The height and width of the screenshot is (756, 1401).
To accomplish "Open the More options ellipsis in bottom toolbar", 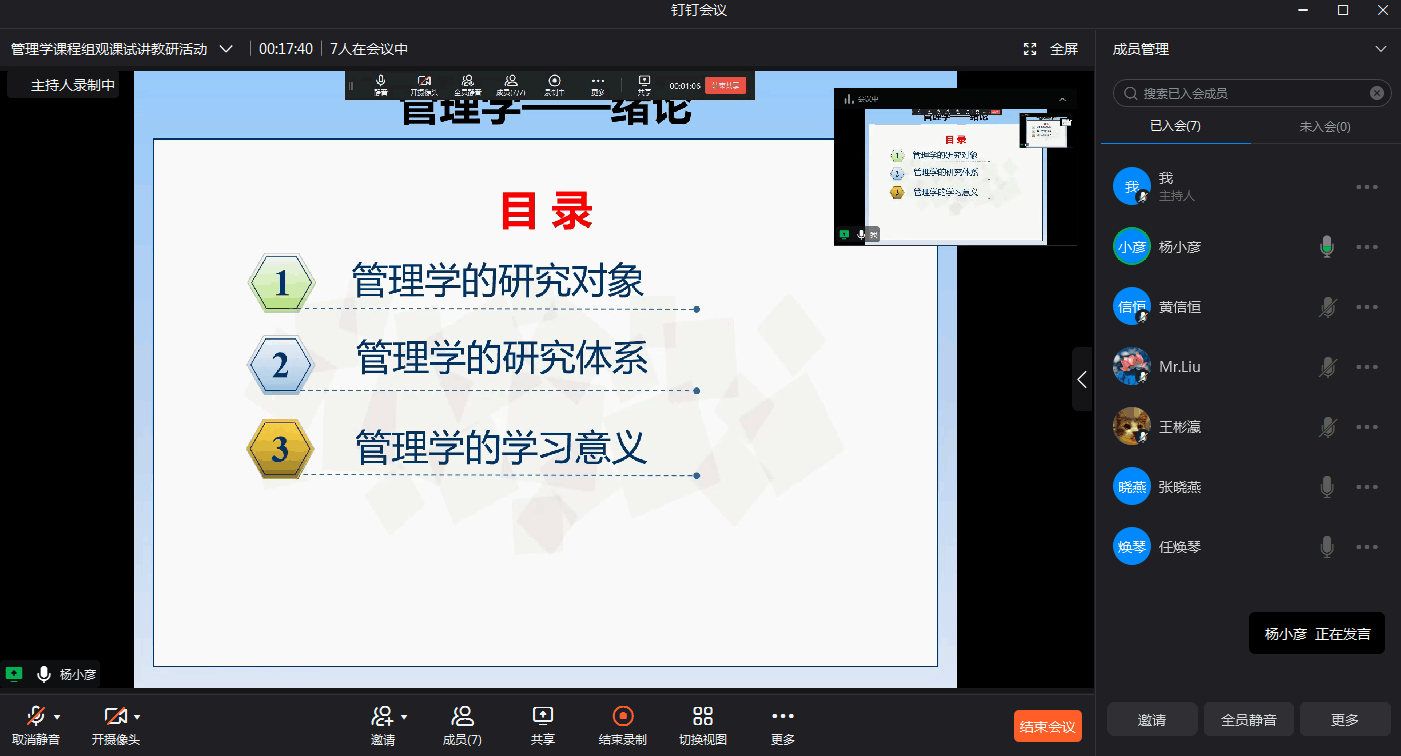I will (x=783, y=716).
